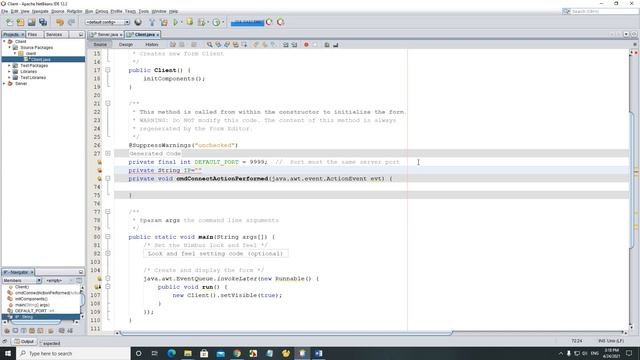Open the Run Project dropdown arrow

pos(181,22)
